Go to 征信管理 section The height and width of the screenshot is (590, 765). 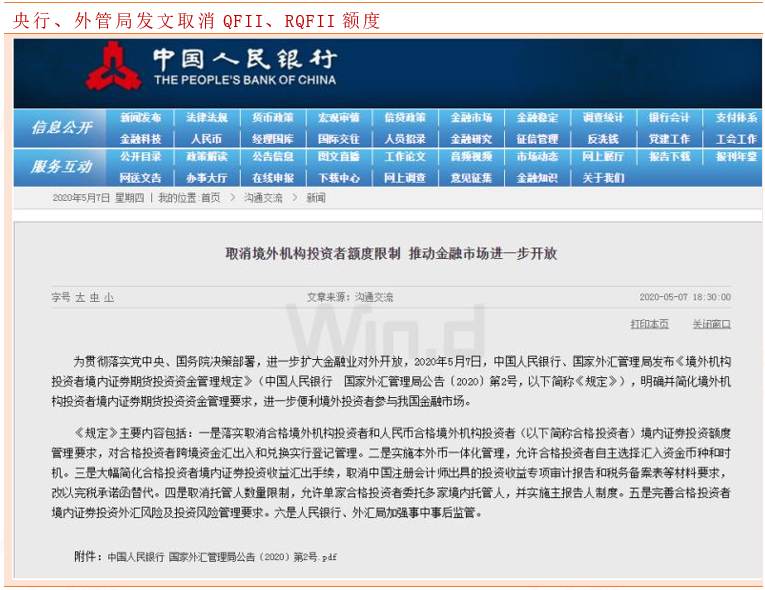click(537, 139)
